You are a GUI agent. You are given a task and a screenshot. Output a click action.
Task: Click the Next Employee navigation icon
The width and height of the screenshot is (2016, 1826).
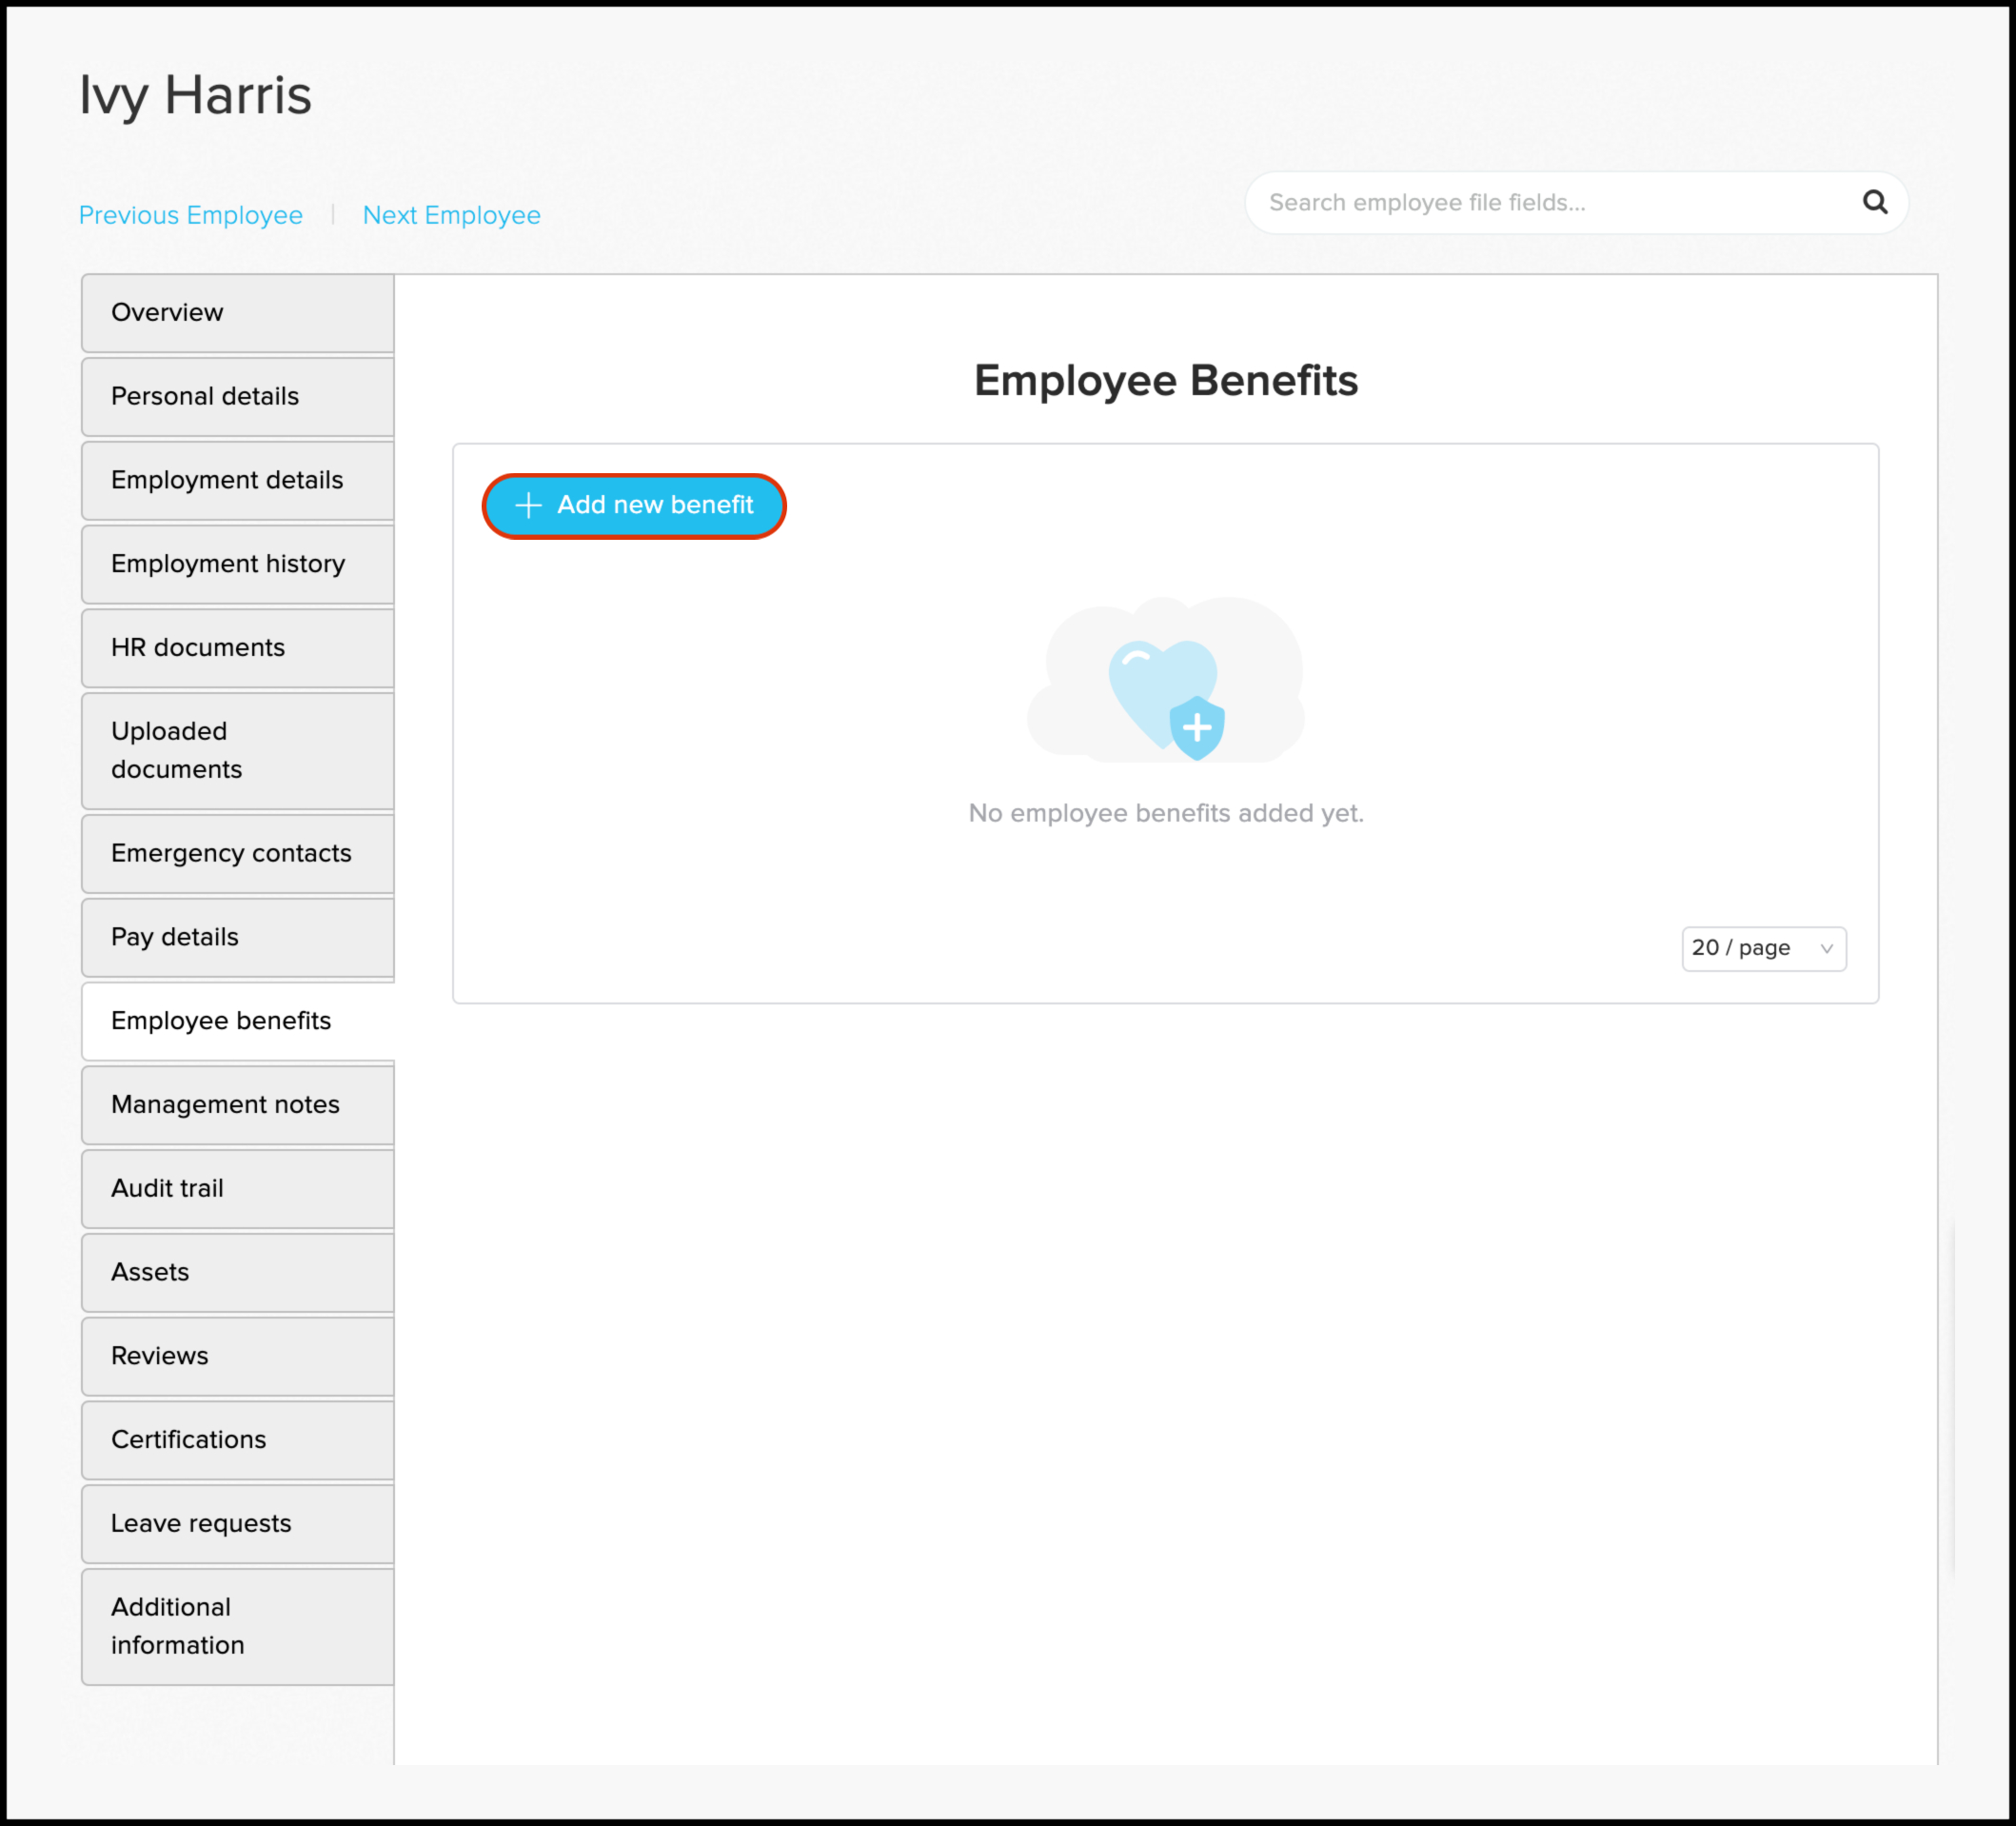click(x=451, y=212)
